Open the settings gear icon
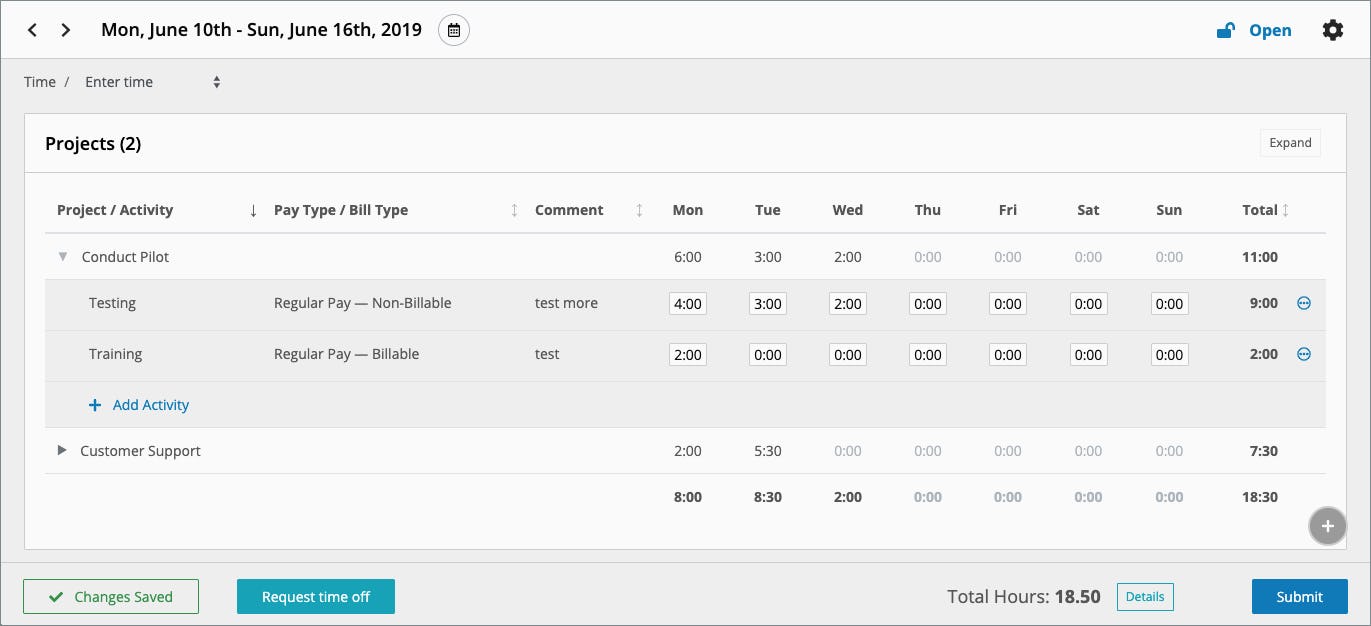This screenshot has height=626, width=1371. [x=1333, y=30]
